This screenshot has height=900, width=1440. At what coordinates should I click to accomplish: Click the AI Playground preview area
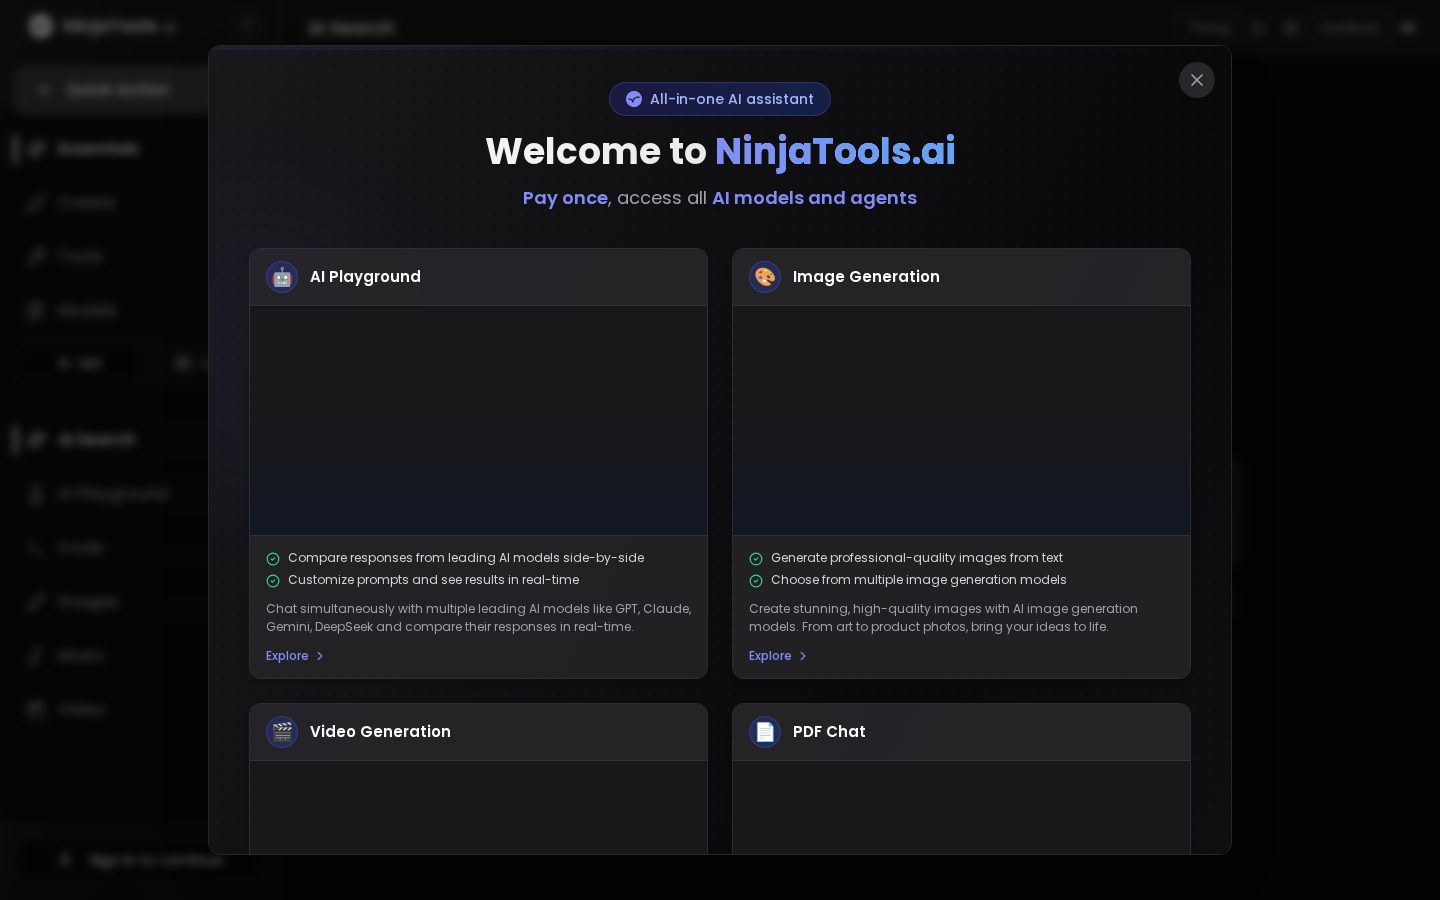[x=478, y=420]
